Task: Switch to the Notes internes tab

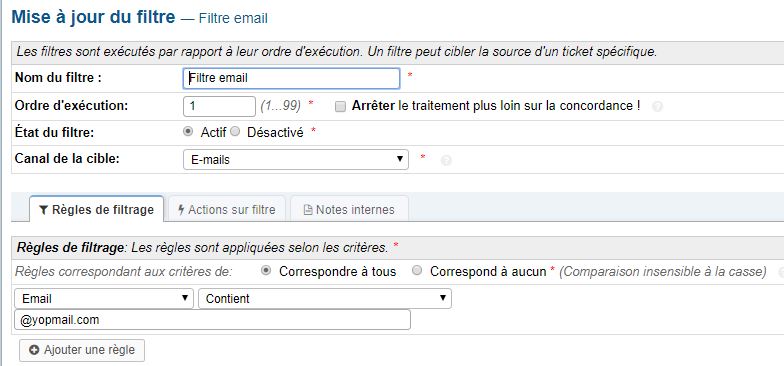Action: coord(349,209)
